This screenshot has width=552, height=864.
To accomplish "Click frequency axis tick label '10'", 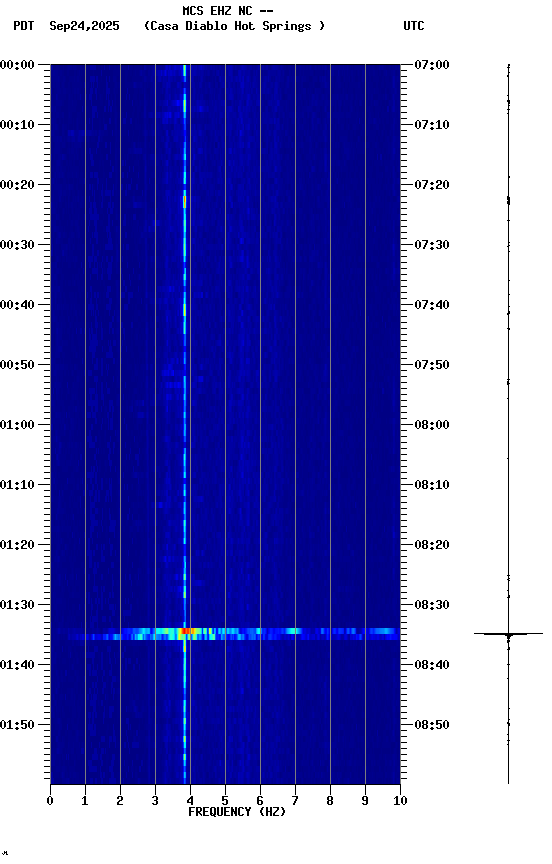I will pyautogui.click(x=400, y=801).
